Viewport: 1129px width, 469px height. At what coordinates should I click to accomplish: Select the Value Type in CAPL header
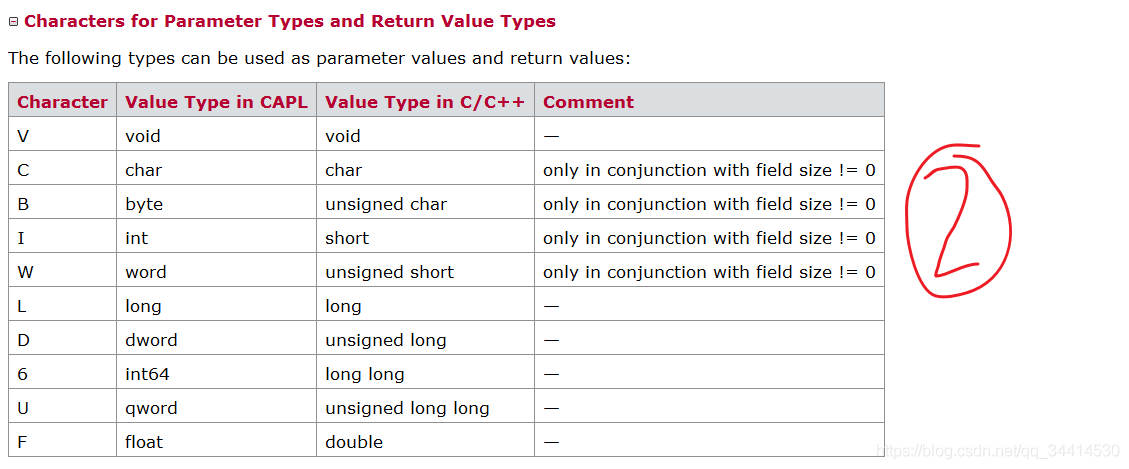click(216, 102)
